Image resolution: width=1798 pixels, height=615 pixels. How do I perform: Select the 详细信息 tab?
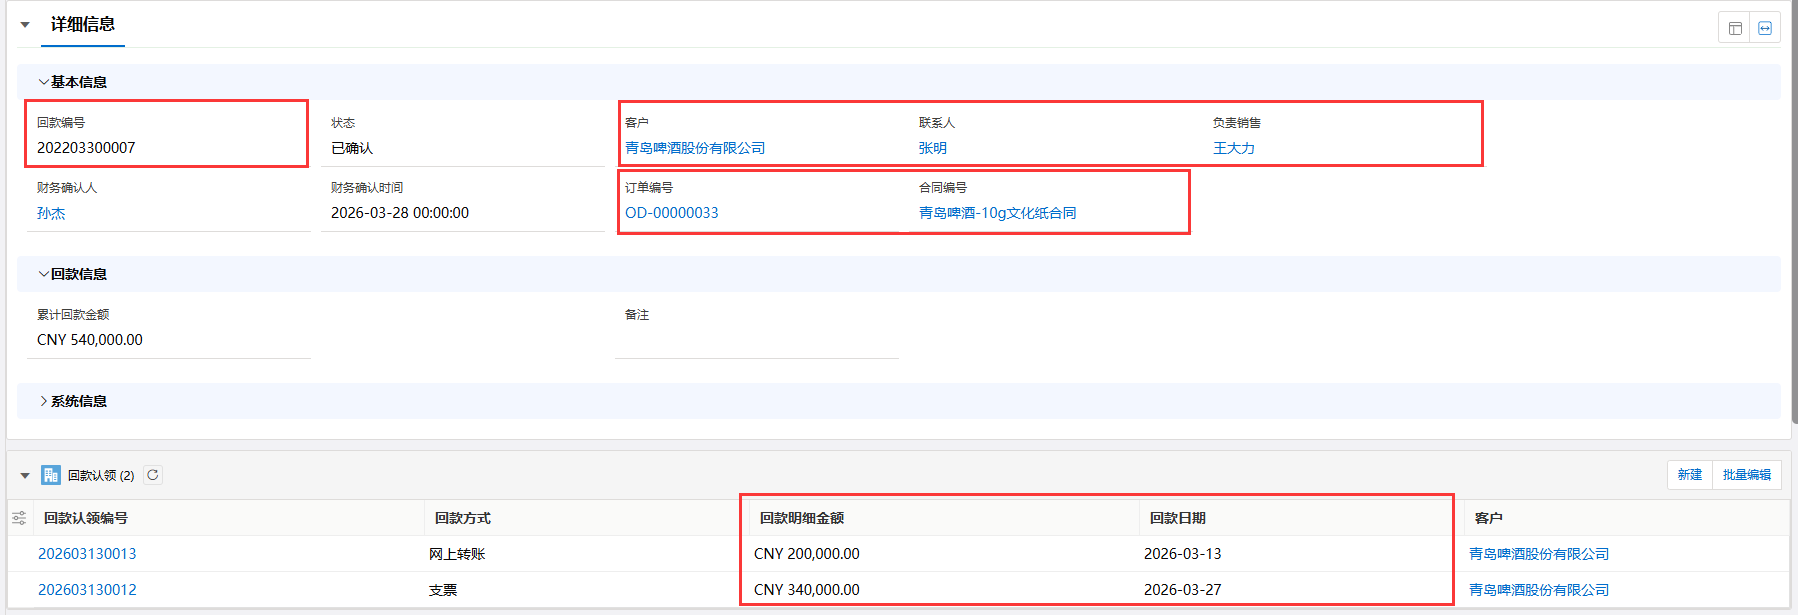pyautogui.click(x=83, y=25)
